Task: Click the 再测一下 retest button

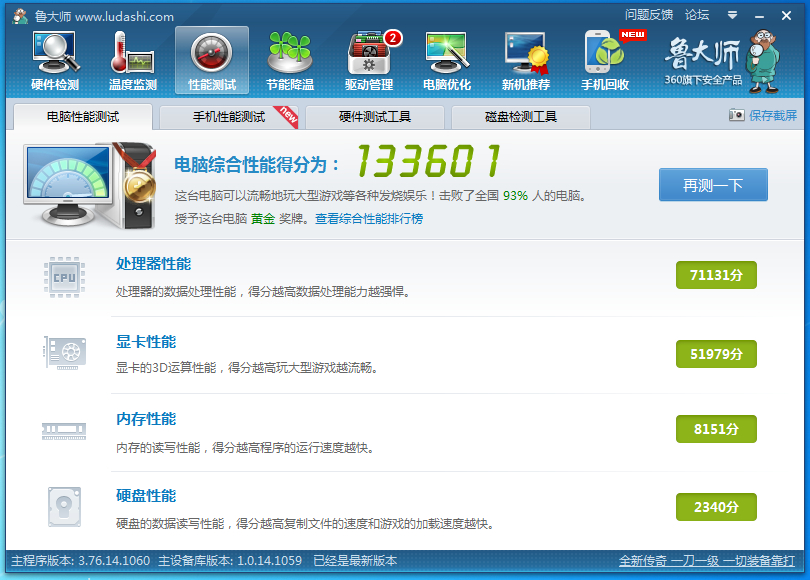Action: pos(713,185)
